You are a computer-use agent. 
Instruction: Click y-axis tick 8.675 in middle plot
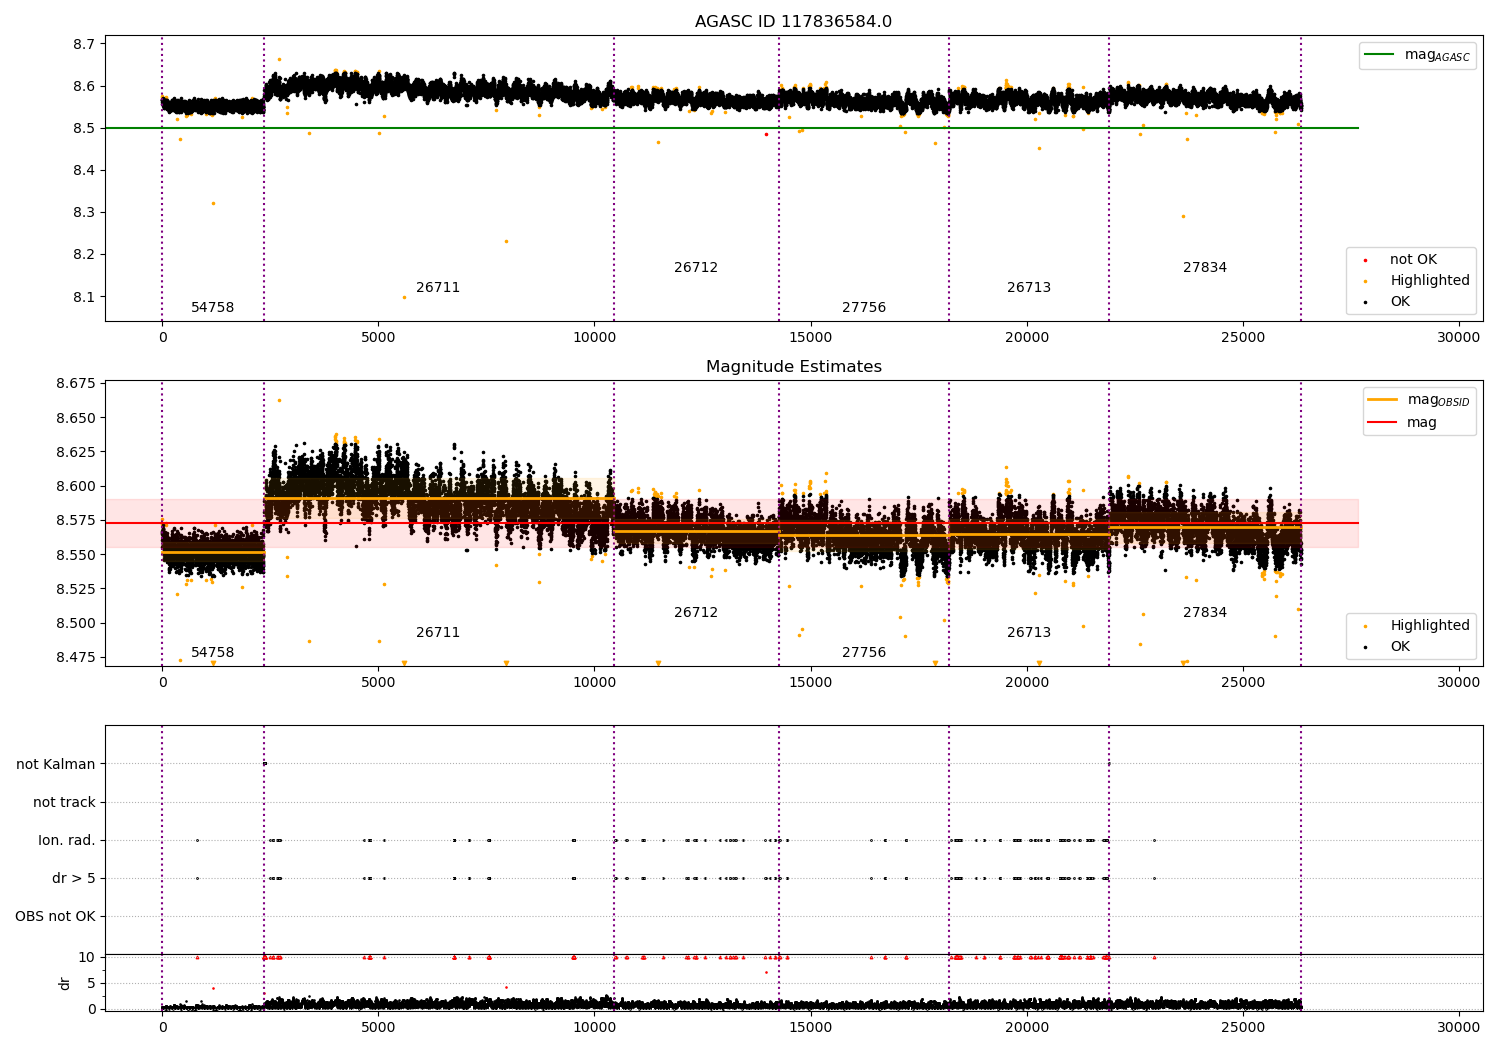[76, 384]
